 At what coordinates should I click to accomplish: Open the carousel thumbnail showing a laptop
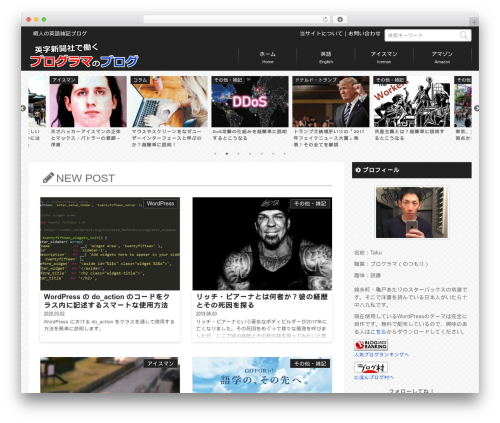(169, 102)
